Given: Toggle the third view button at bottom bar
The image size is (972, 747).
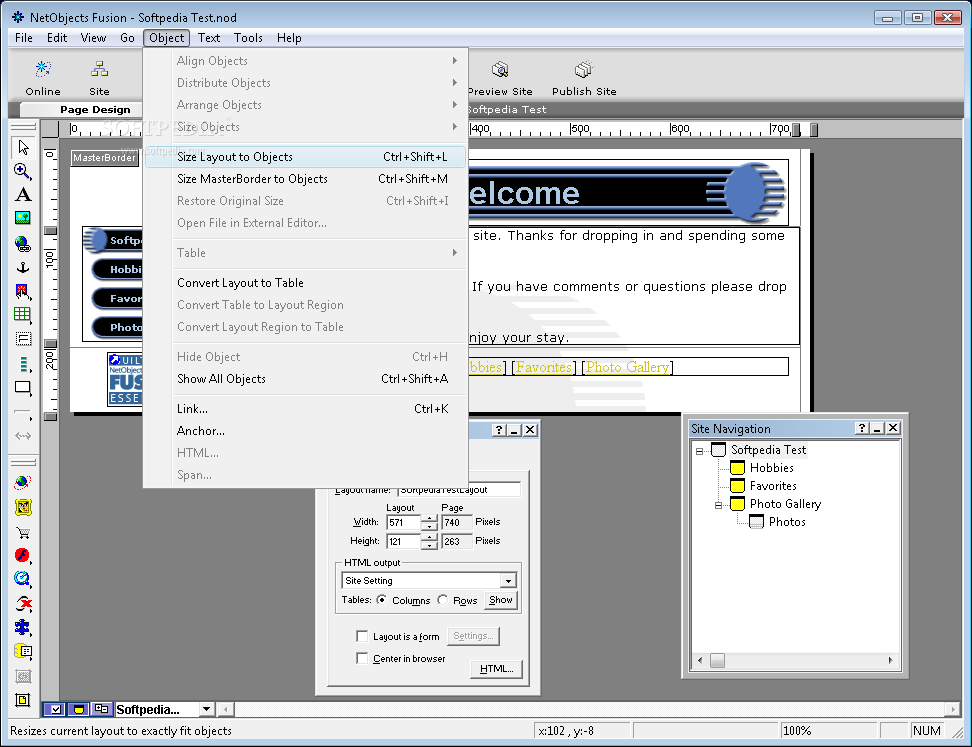Looking at the screenshot, I should 101,709.
